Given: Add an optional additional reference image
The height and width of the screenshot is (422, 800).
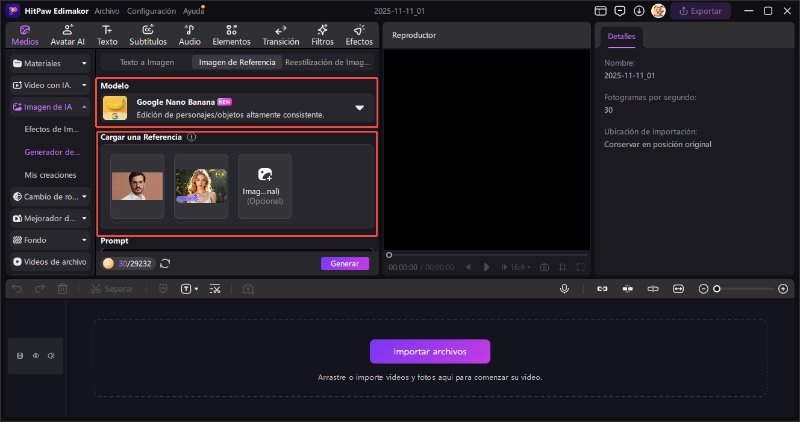Looking at the screenshot, I should pyautogui.click(x=265, y=186).
